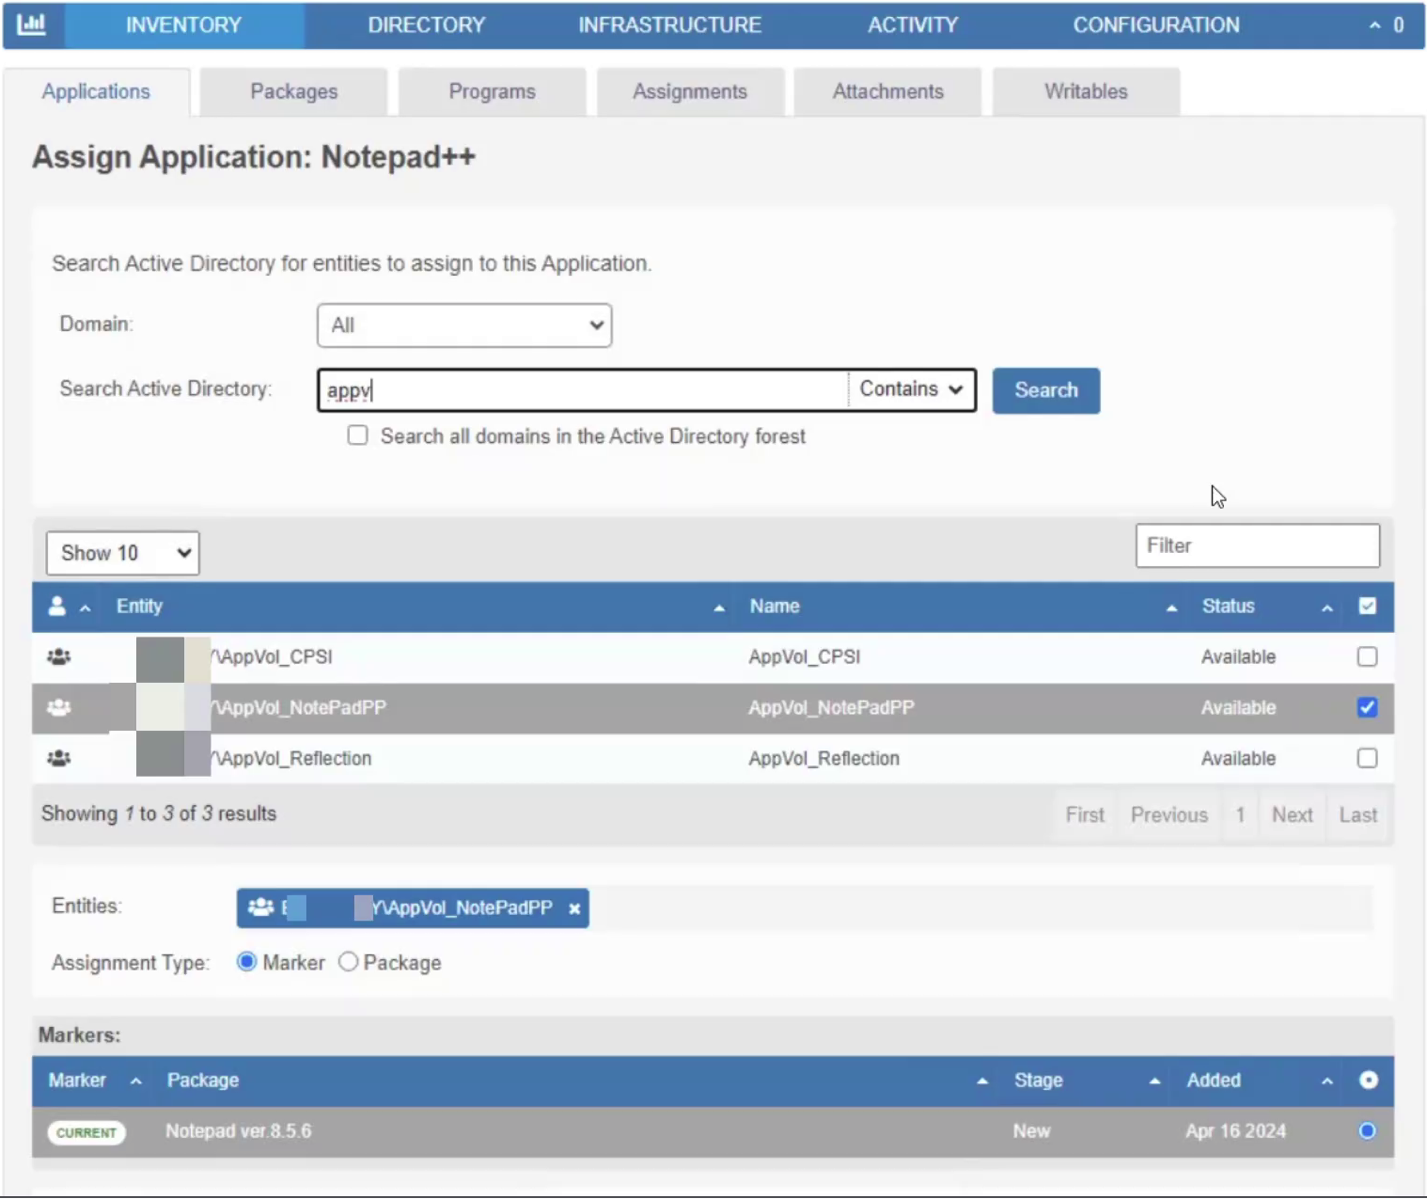Screen dimensions: 1427x1199
Task: Click the Search button
Action: click(1045, 390)
